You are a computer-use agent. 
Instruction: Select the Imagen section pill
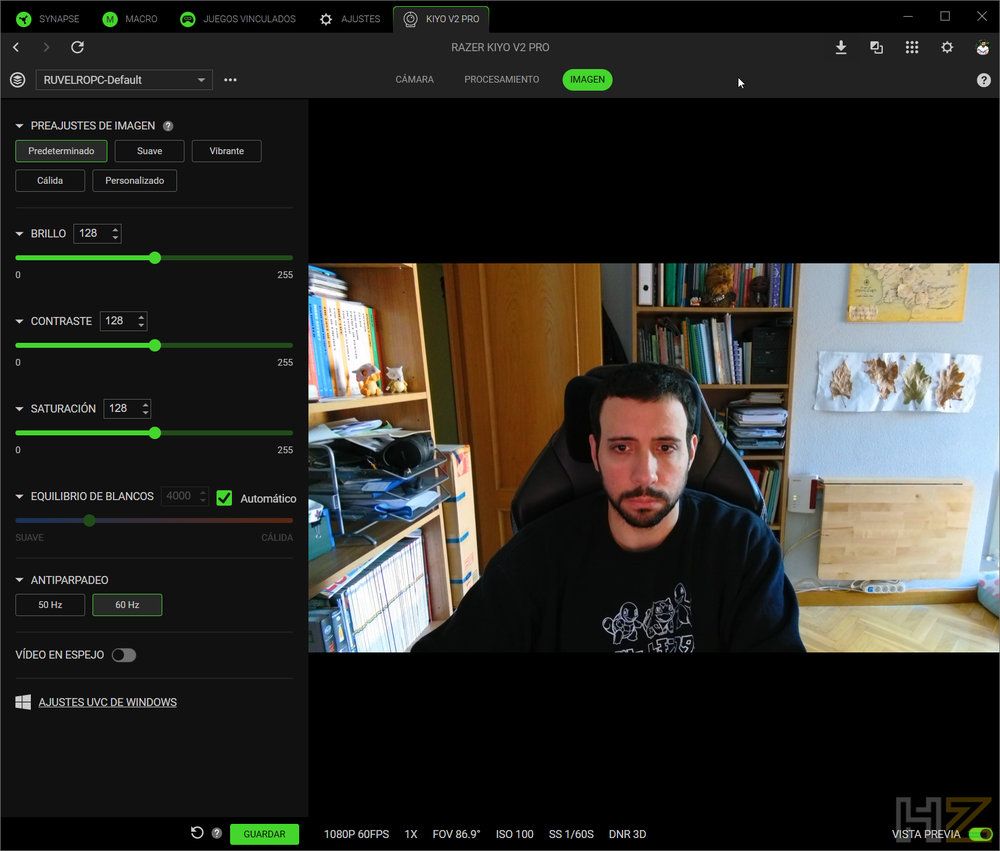coord(587,80)
